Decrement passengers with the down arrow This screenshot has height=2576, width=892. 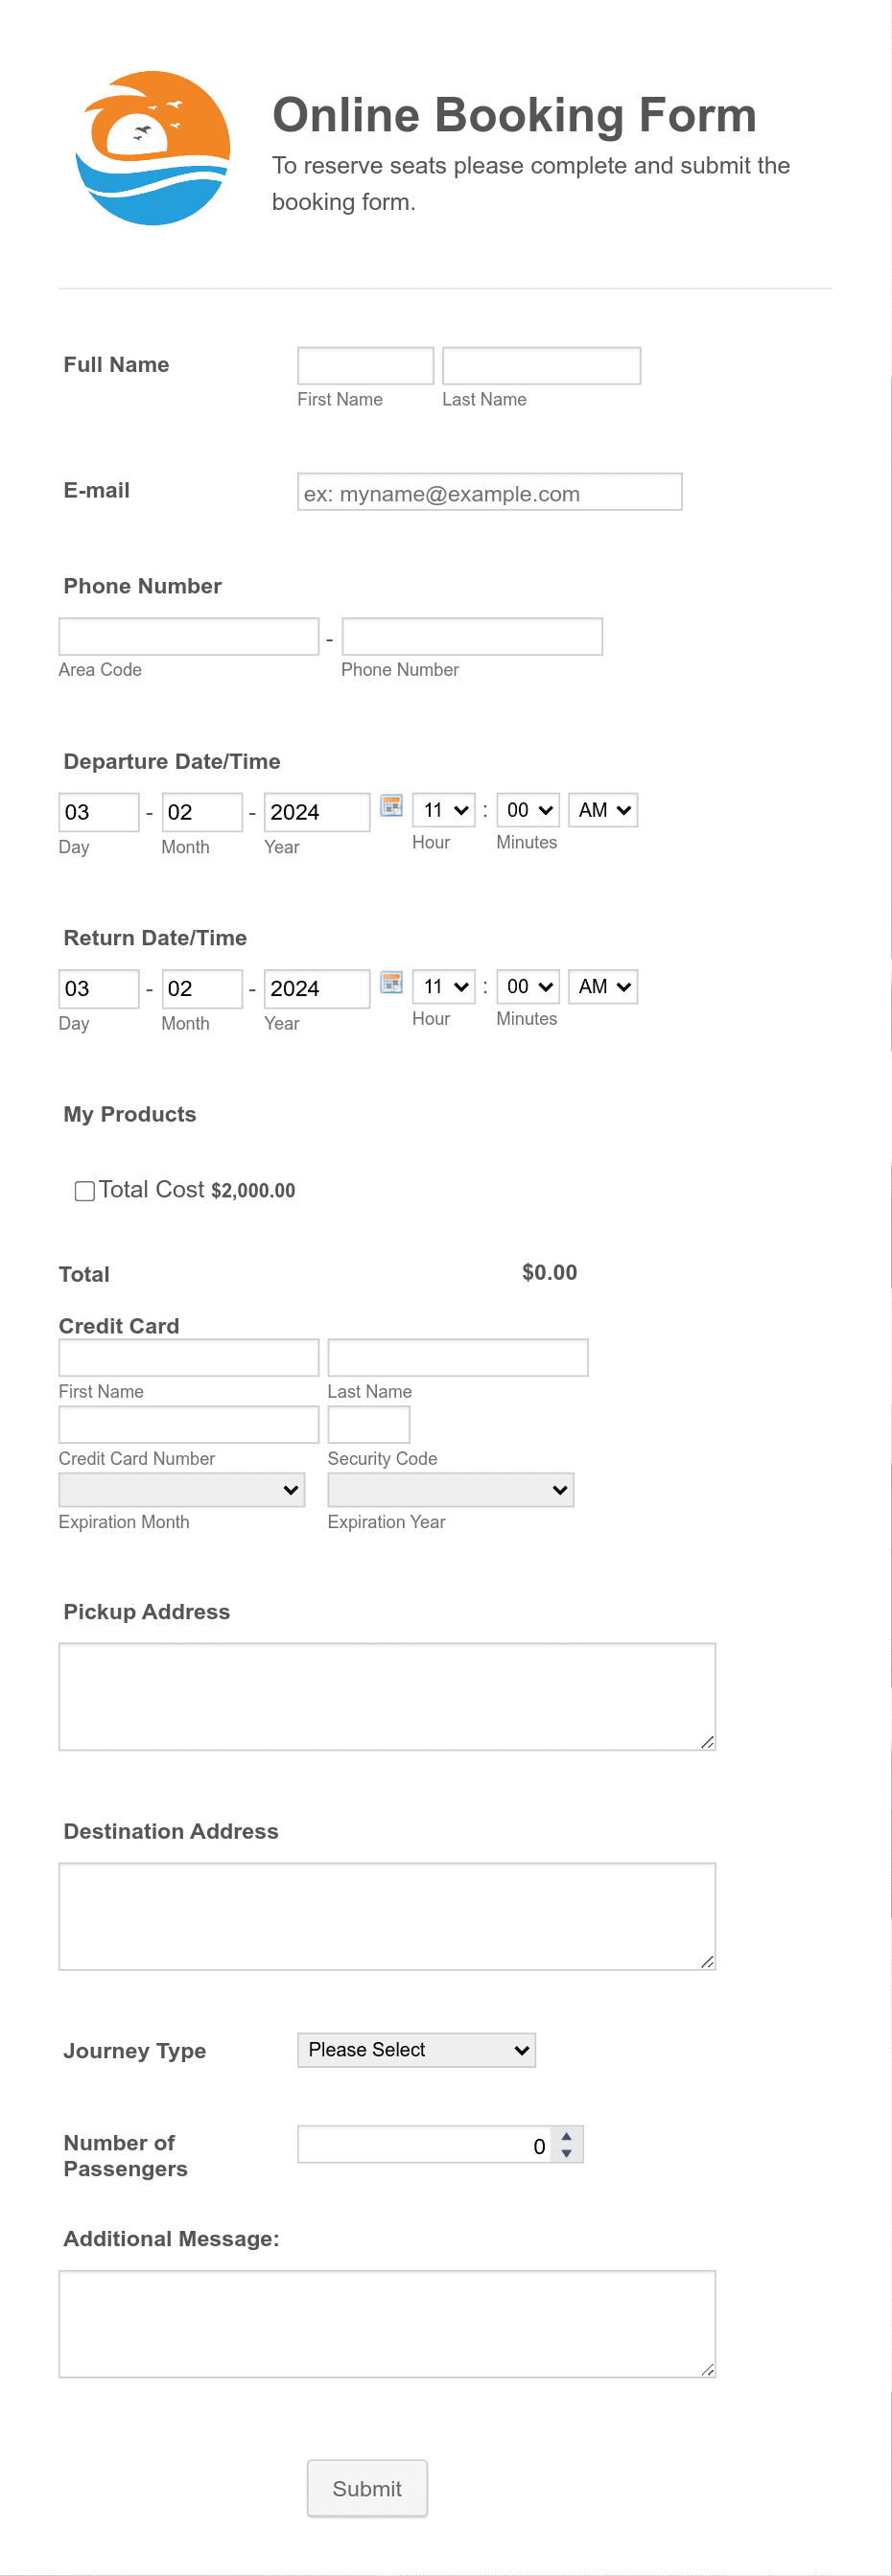click(567, 2152)
